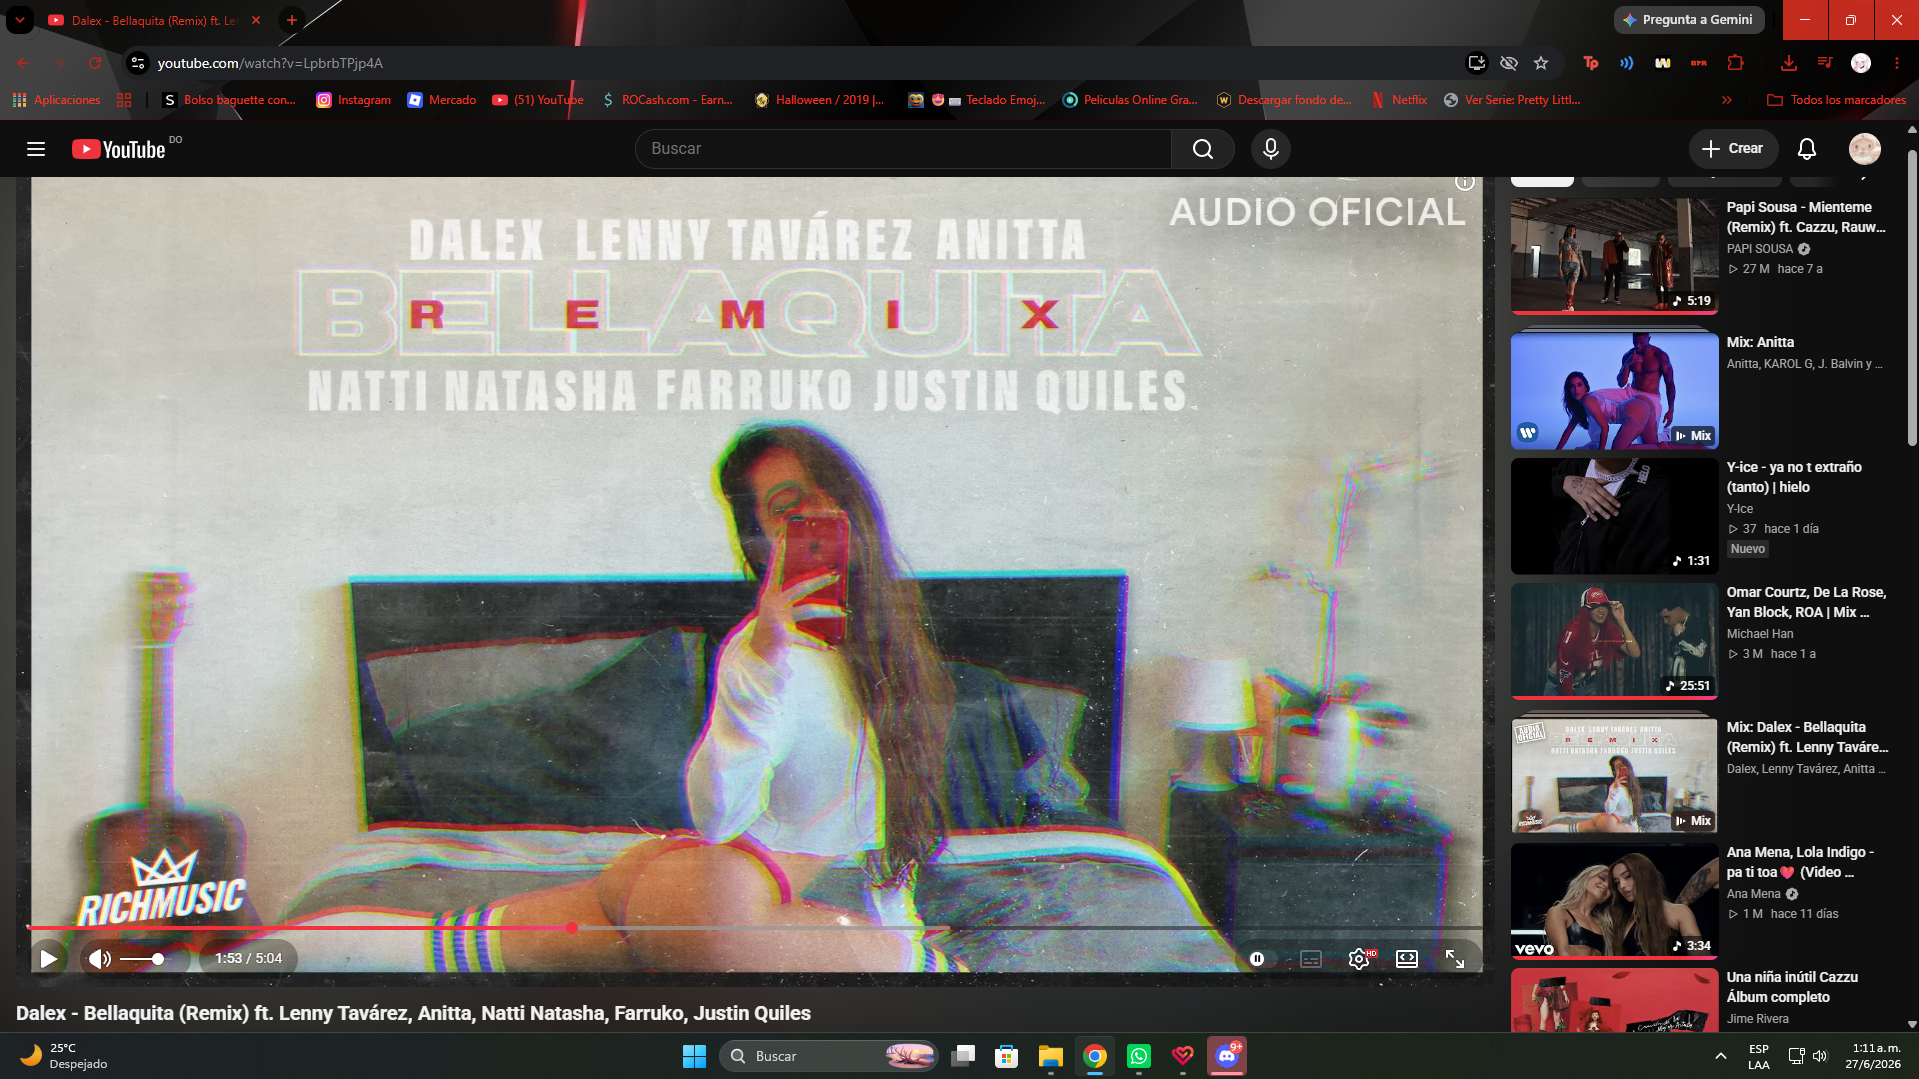
Task: Open the Chrome tab search dropdown
Action: point(20,20)
